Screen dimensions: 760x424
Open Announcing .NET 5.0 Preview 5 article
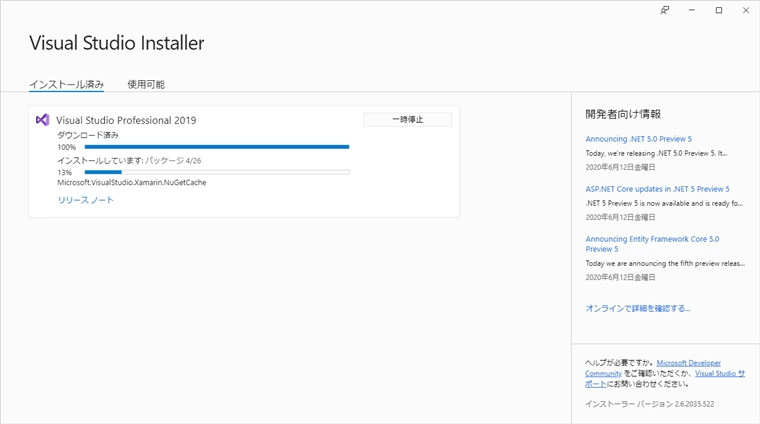click(638, 139)
